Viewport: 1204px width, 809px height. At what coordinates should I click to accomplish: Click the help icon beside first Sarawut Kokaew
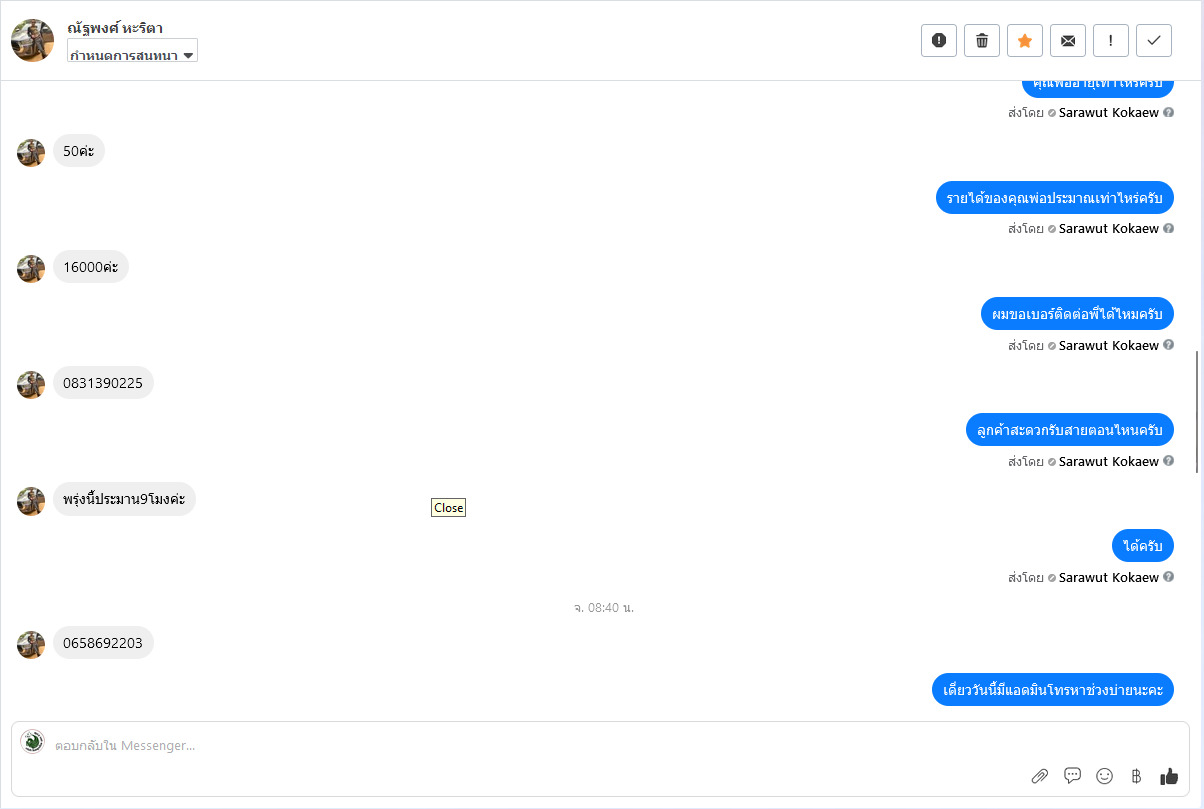tap(1168, 113)
